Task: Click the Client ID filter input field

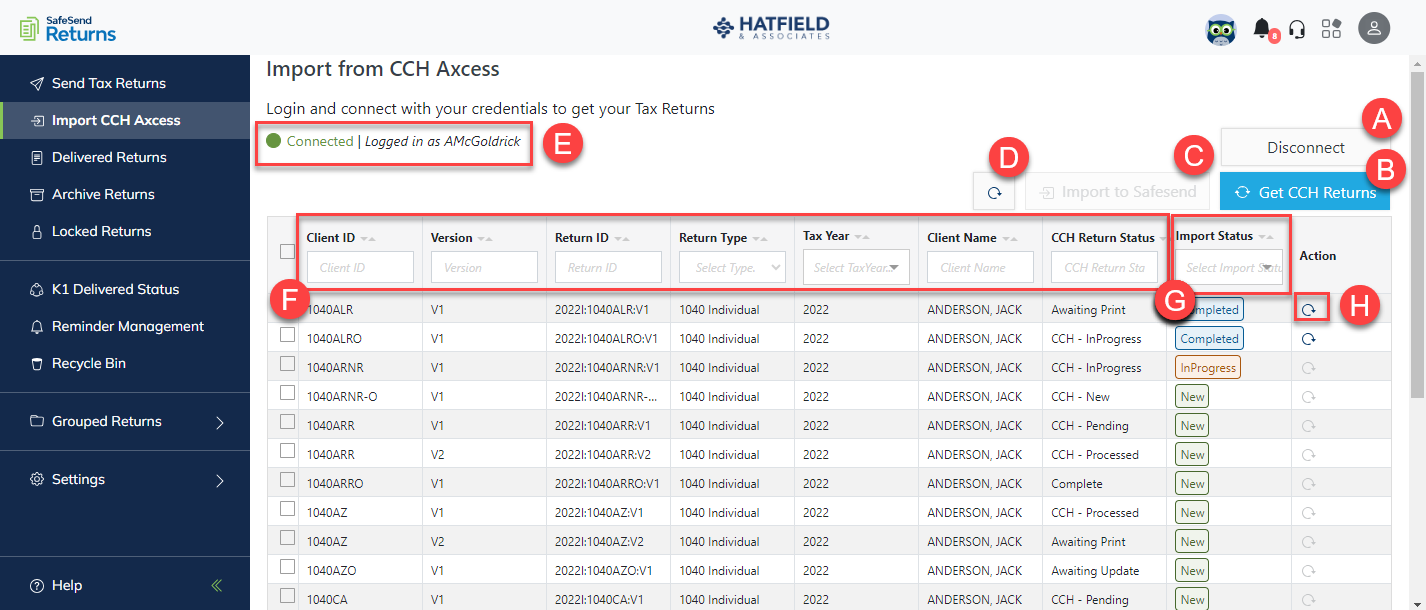Action: (x=359, y=267)
